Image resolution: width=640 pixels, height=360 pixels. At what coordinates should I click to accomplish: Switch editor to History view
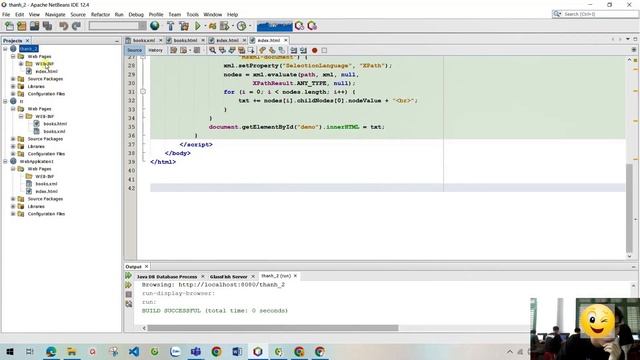coord(155,50)
